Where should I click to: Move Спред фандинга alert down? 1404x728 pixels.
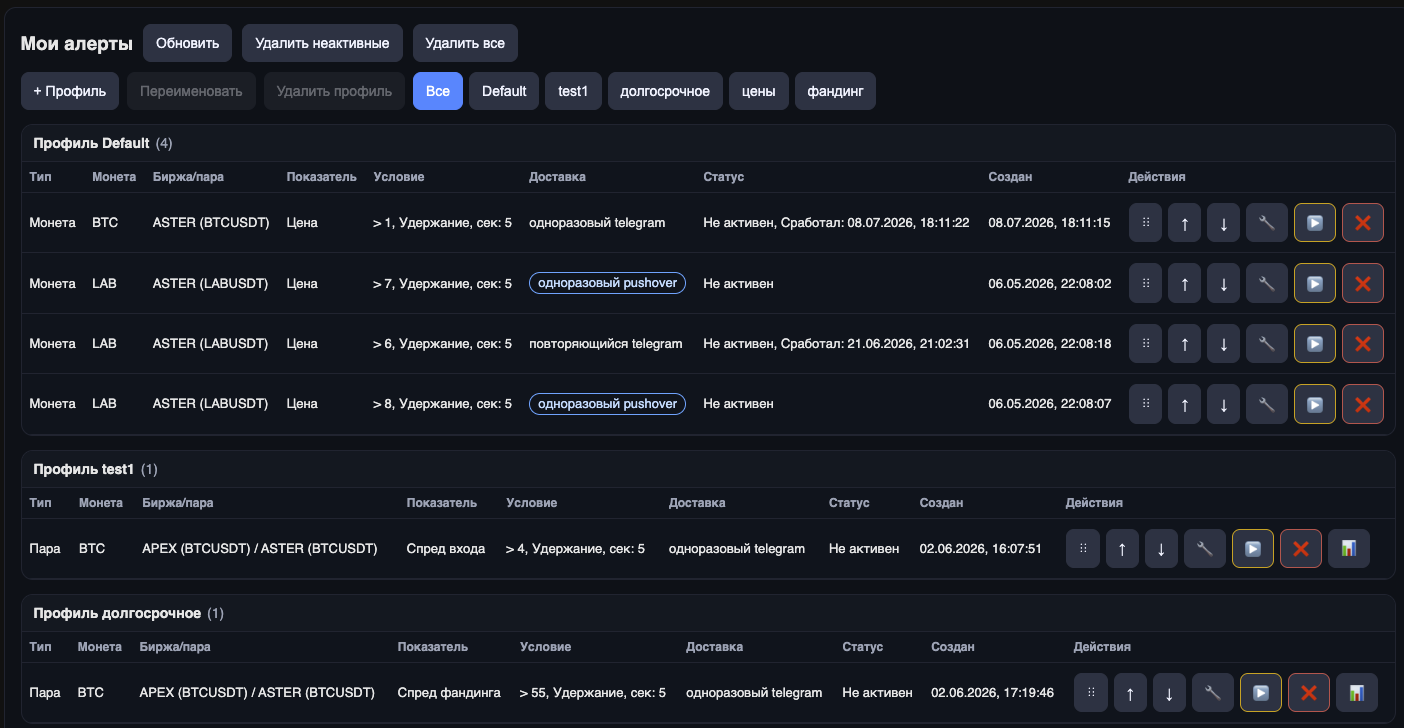pos(1169,692)
